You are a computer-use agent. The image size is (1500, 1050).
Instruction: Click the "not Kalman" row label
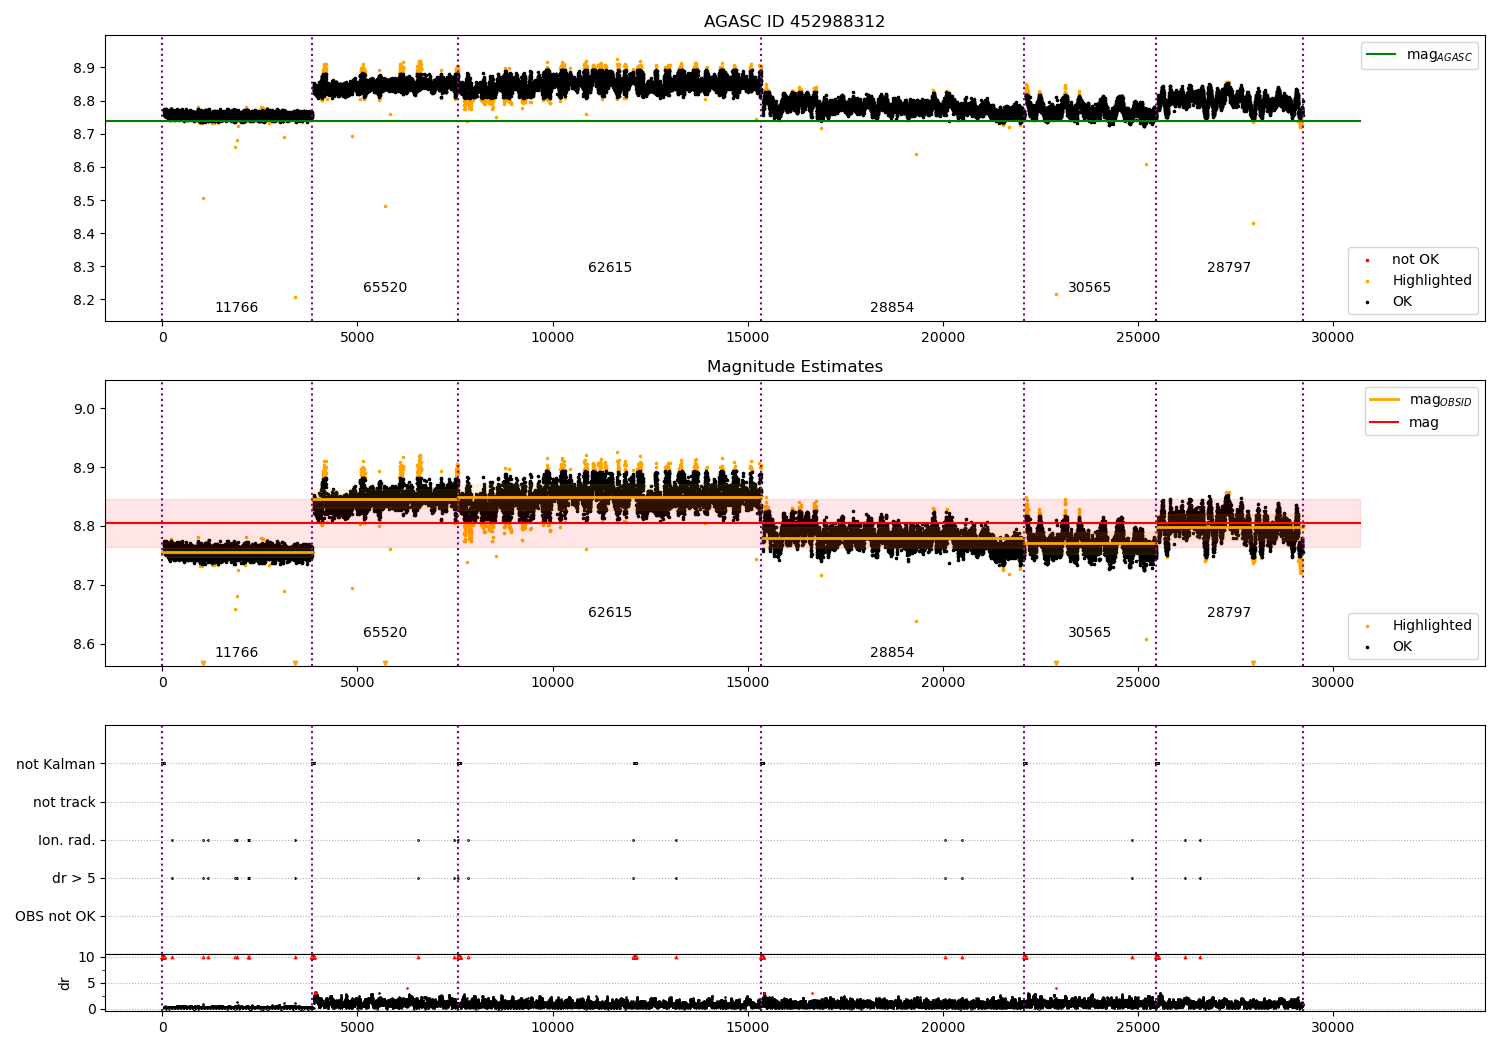[56, 764]
